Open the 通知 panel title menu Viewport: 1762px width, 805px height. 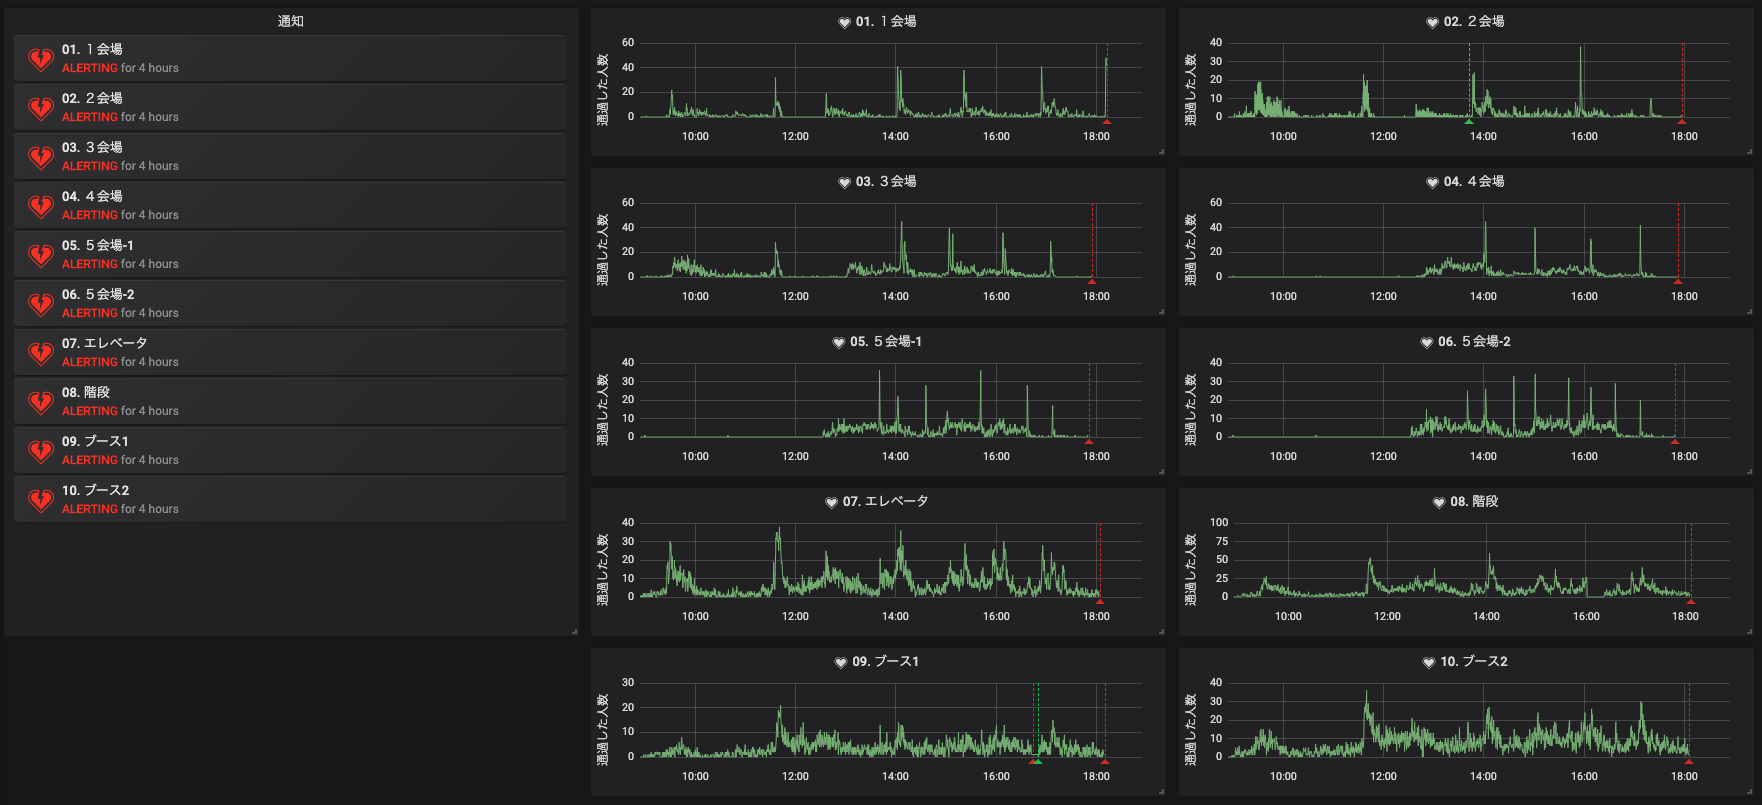(291, 21)
